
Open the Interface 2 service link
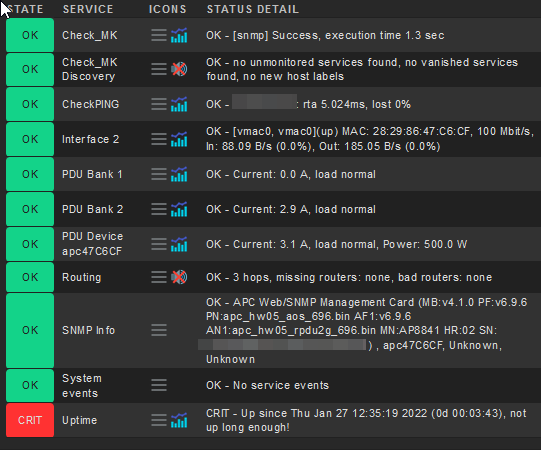click(90, 139)
